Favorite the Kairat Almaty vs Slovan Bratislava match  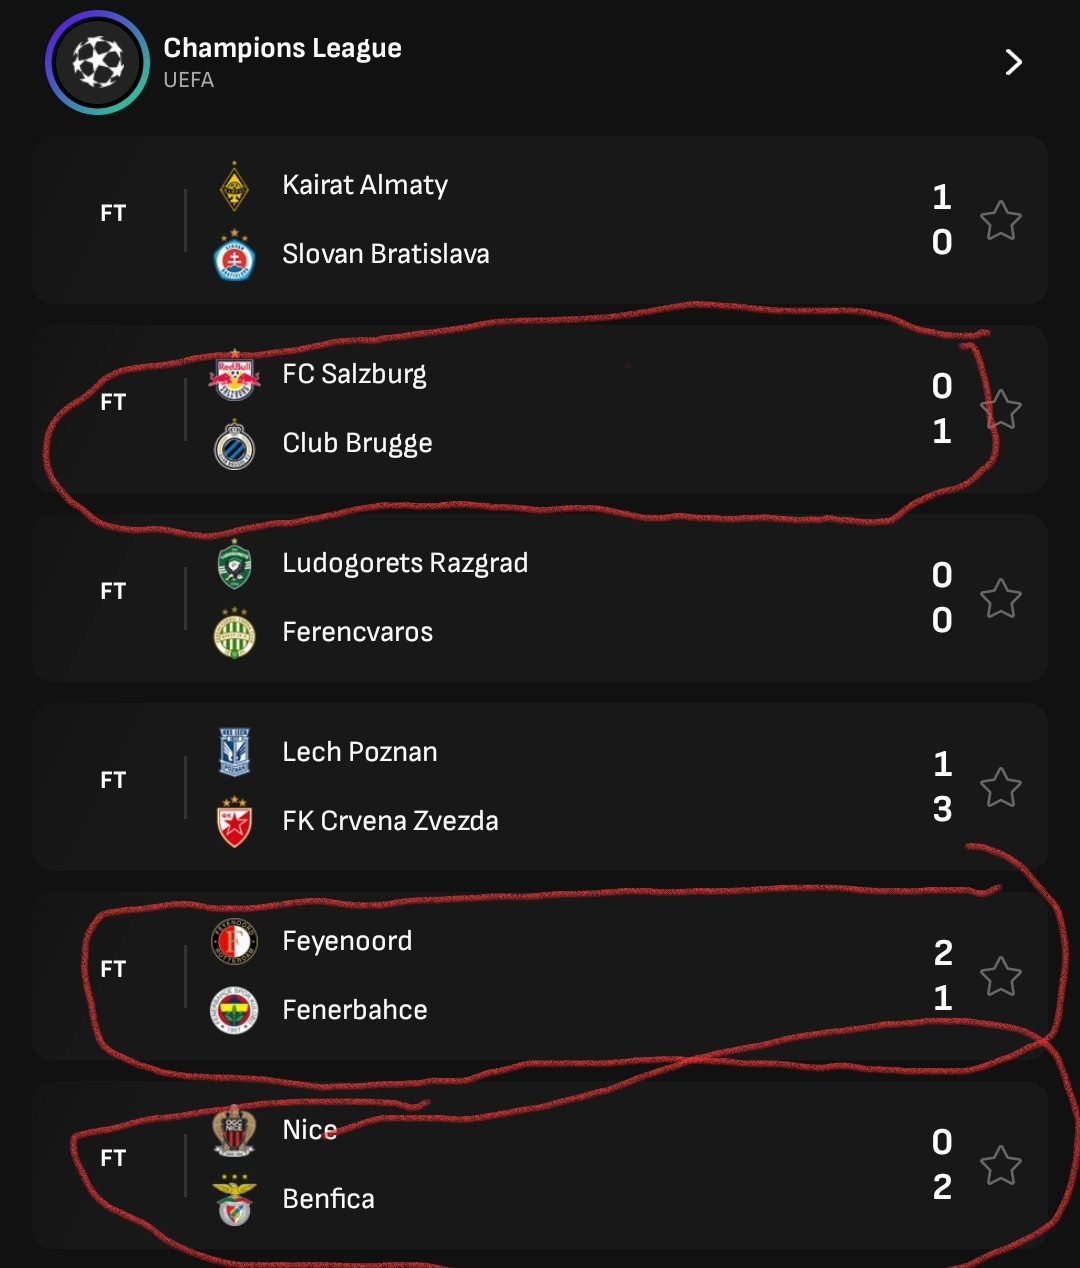(x=1000, y=221)
